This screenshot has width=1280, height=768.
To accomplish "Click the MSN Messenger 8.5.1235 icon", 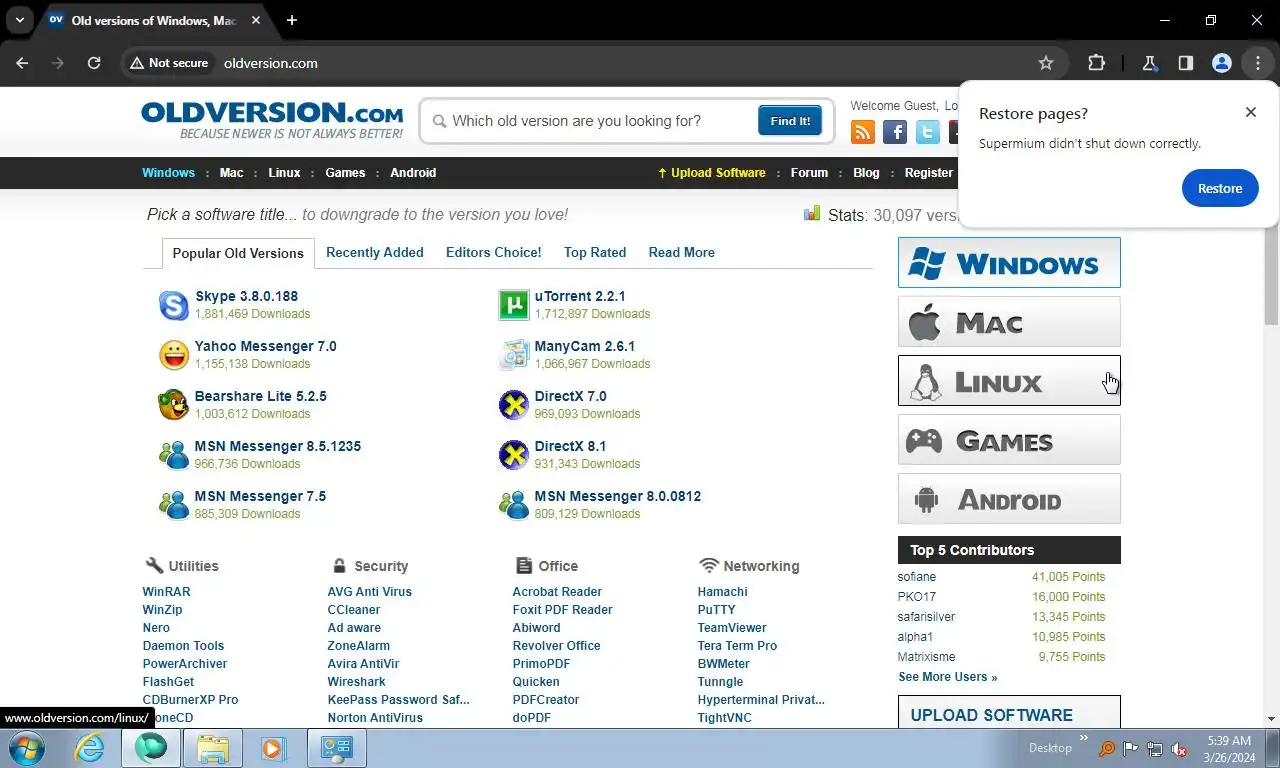I will click(174, 455).
